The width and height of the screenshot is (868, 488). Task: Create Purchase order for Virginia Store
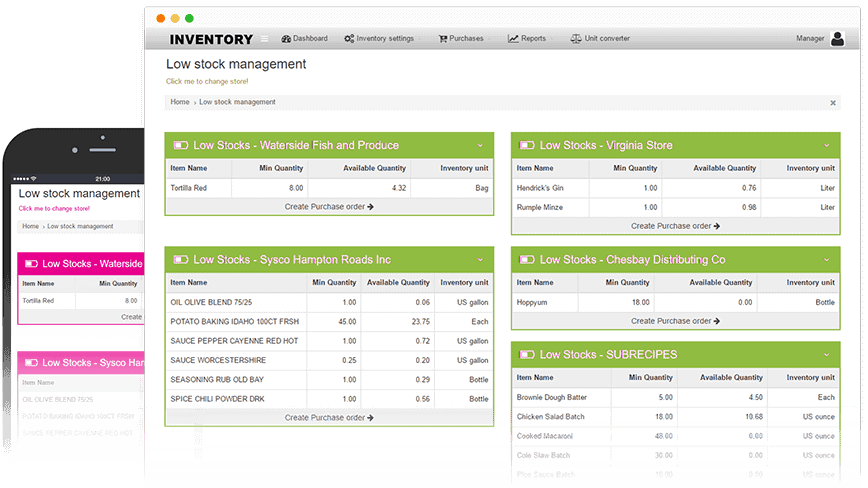[x=675, y=226]
